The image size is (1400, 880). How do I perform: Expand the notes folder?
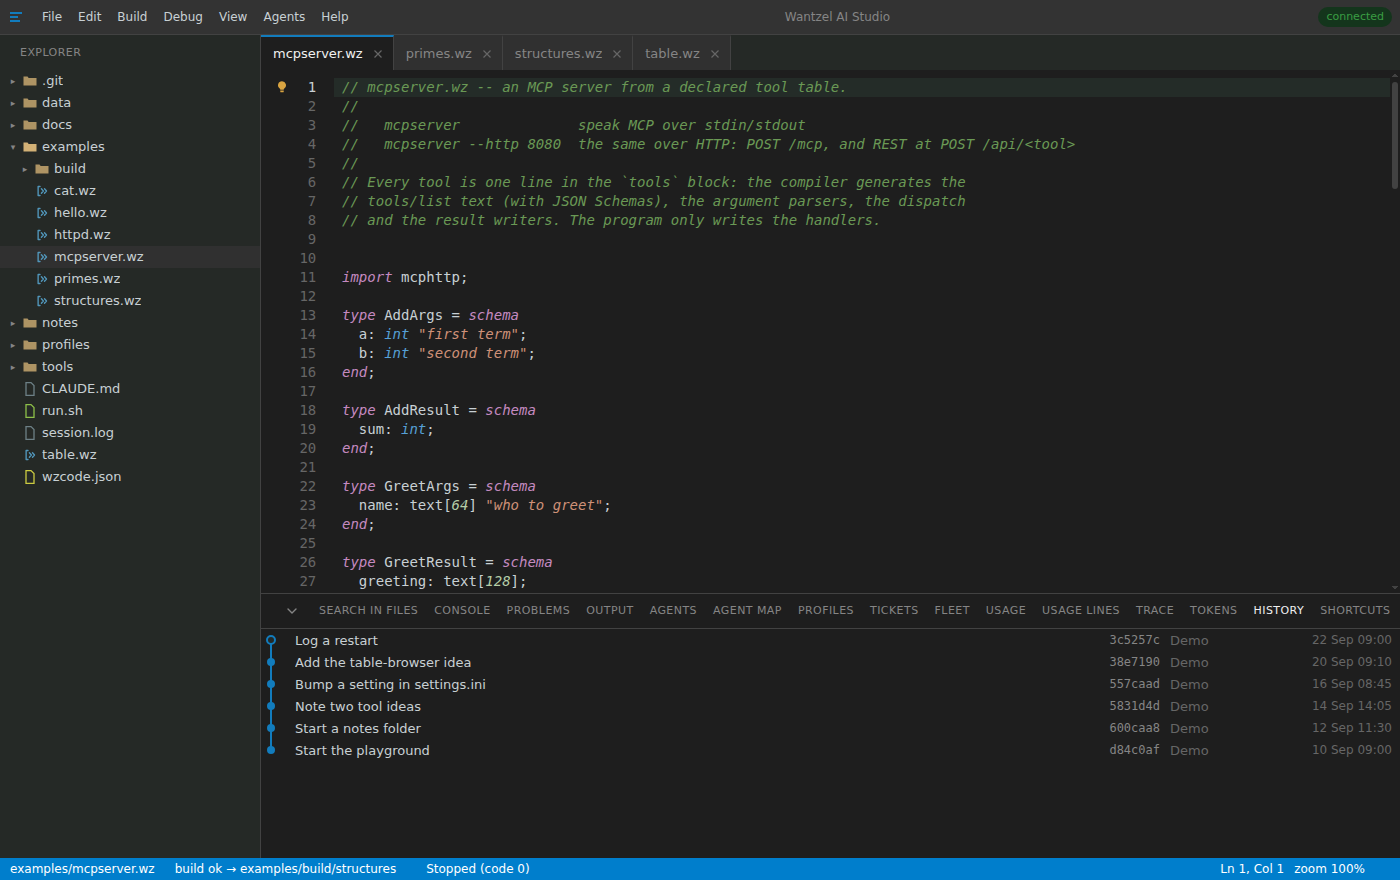pos(13,323)
